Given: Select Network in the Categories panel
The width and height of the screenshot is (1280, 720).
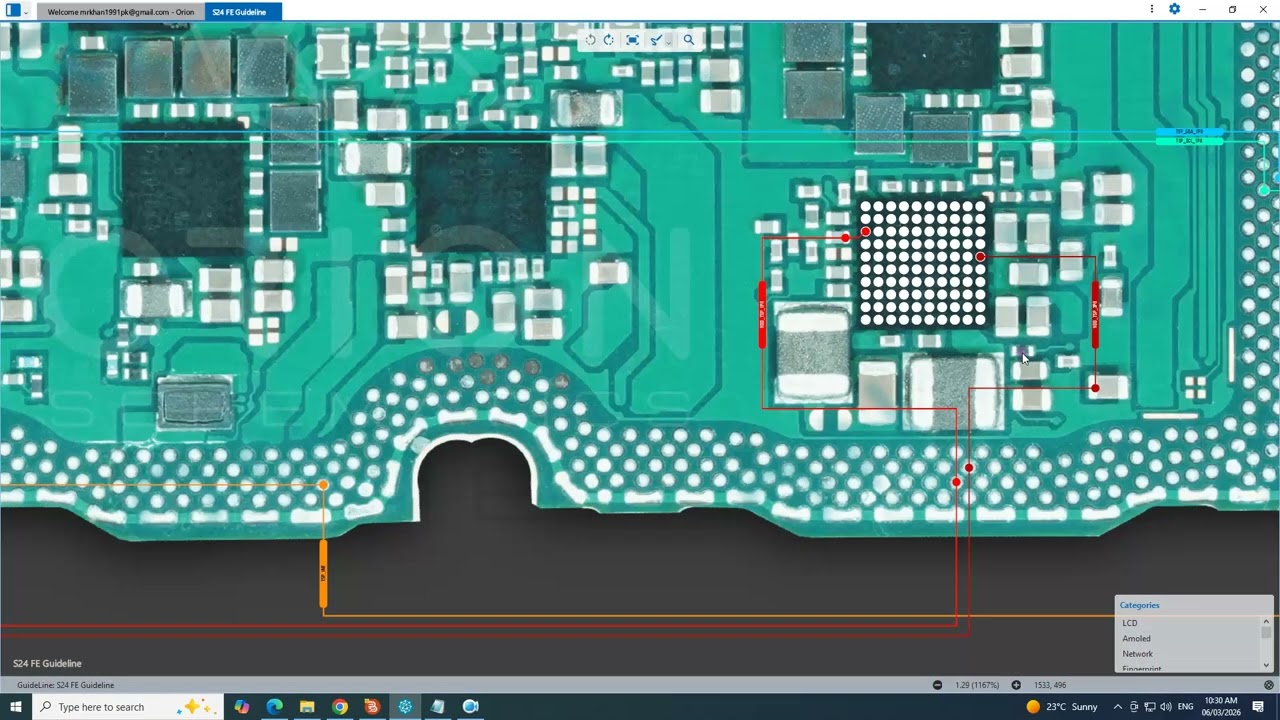Looking at the screenshot, I should click(1137, 653).
